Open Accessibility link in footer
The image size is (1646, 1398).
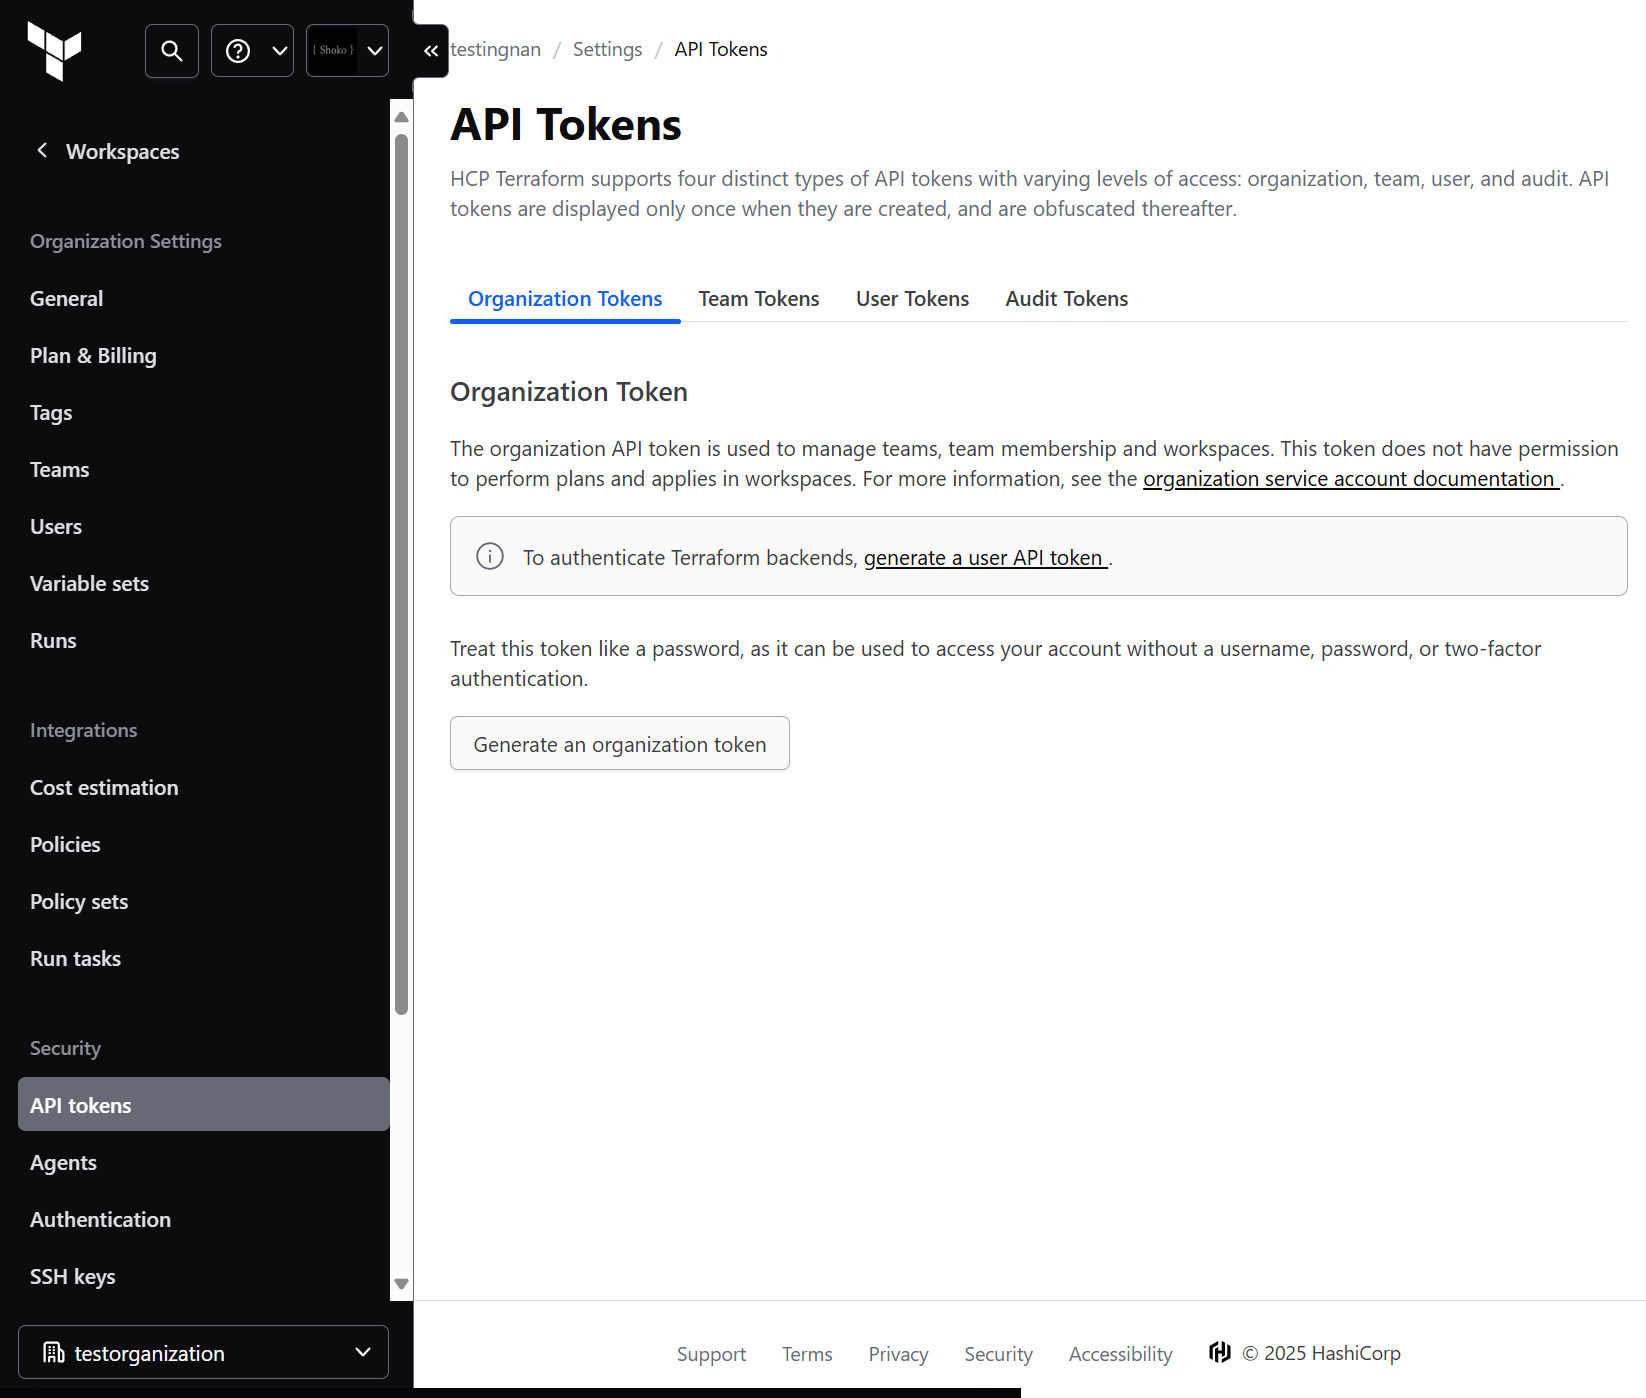(x=1120, y=1354)
